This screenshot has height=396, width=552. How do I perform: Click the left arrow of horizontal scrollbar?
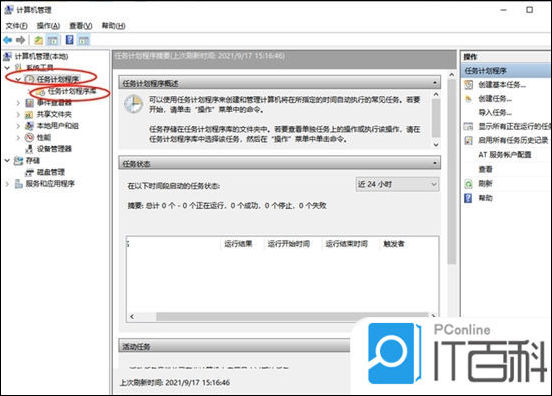(132, 316)
